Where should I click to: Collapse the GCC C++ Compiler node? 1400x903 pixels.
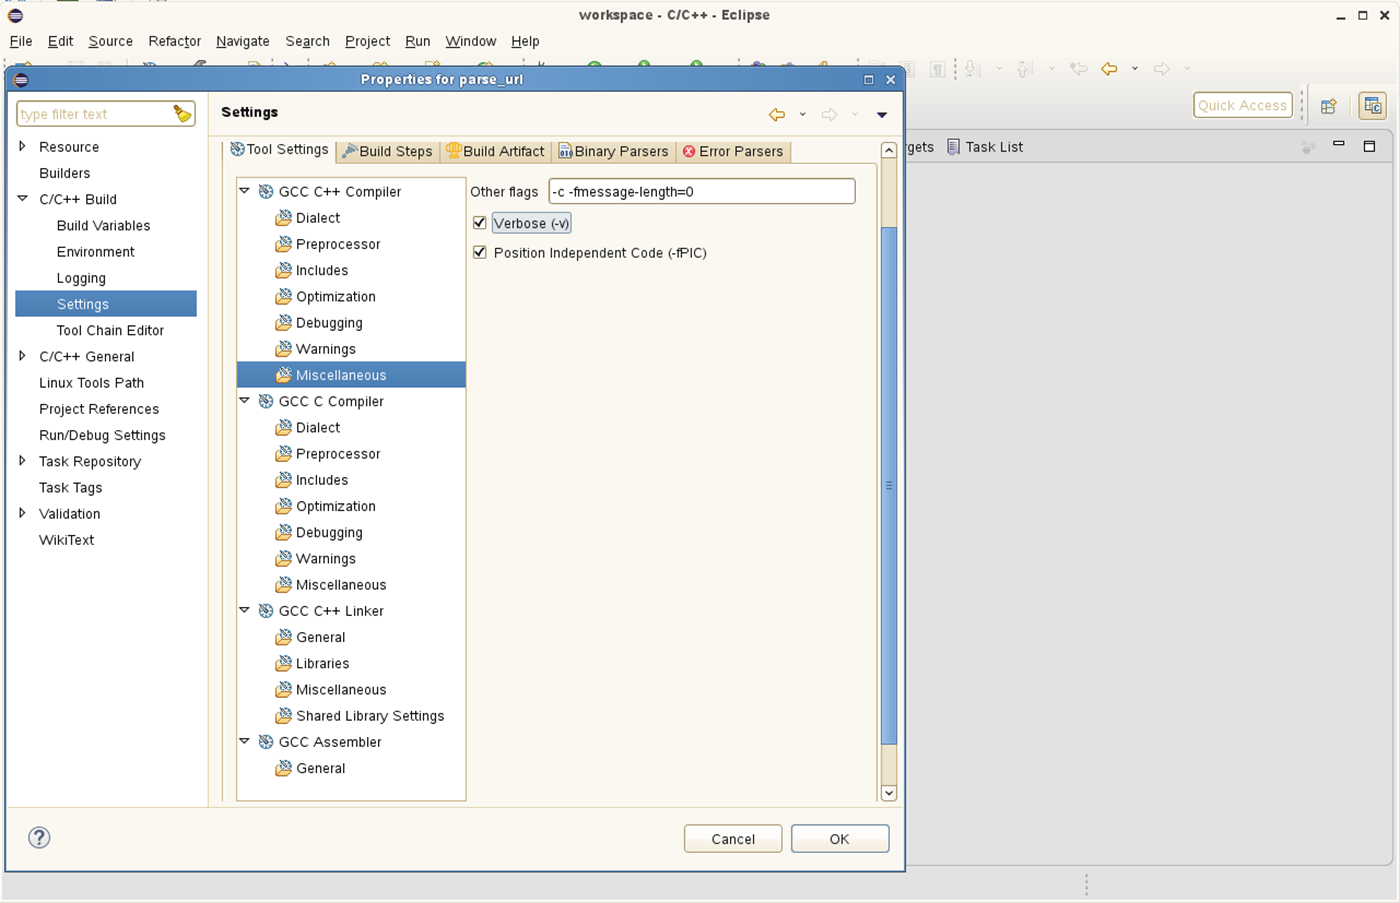pos(244,191)
